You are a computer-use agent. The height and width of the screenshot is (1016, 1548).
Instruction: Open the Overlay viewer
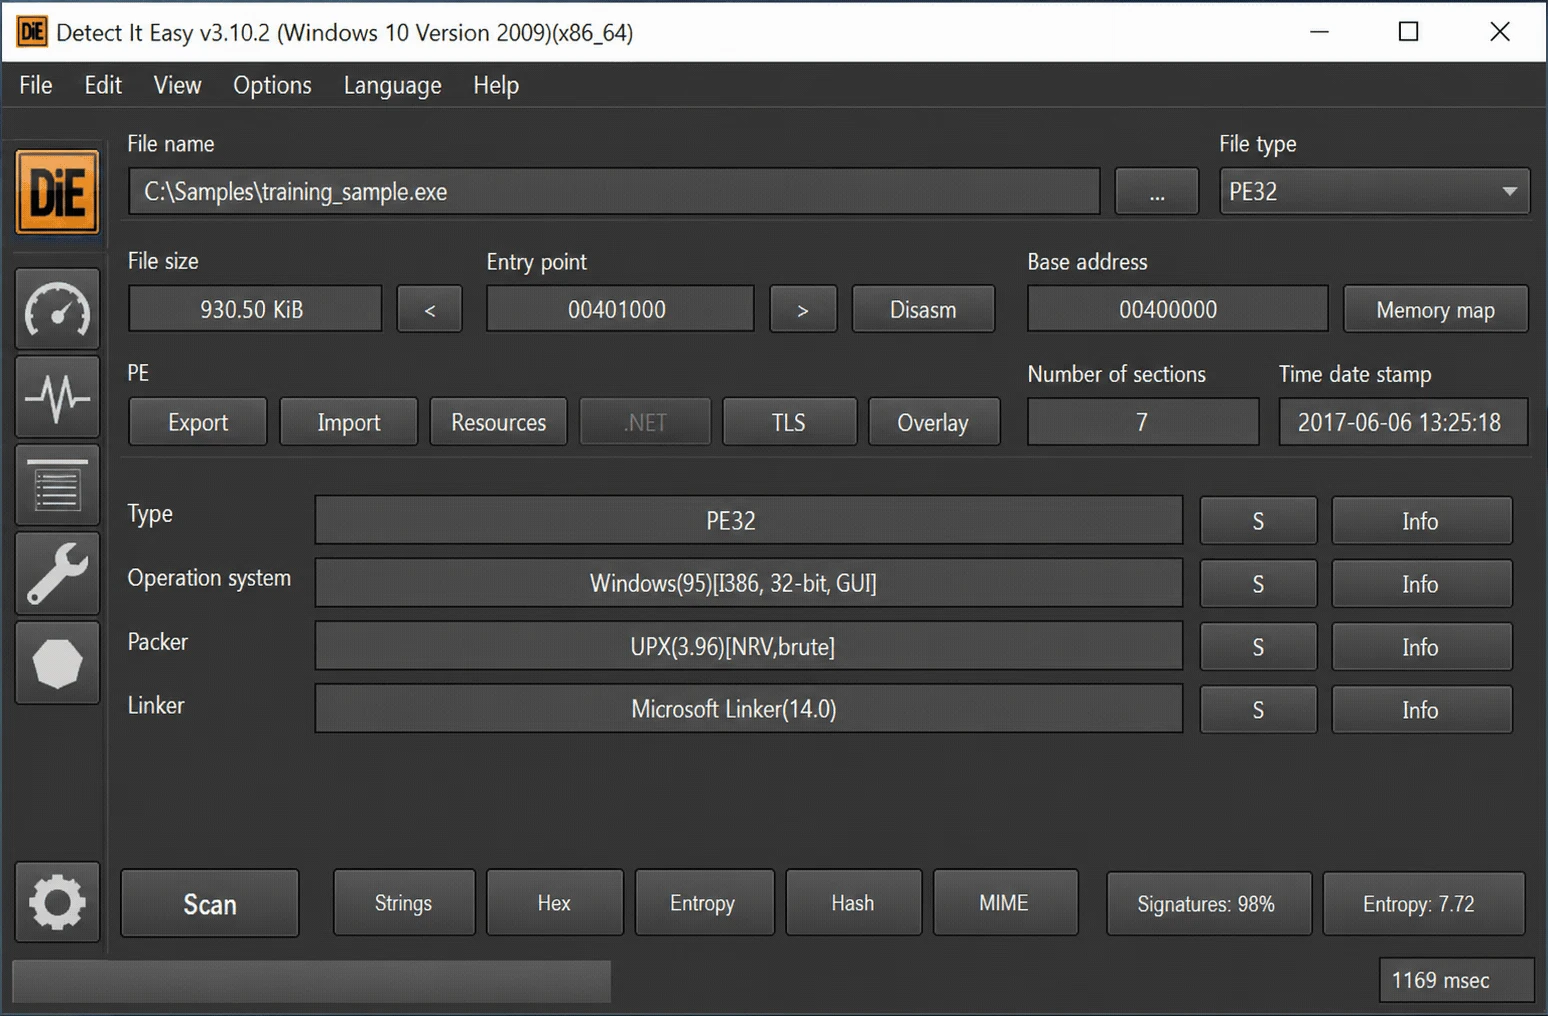click(x=933, y=422)
